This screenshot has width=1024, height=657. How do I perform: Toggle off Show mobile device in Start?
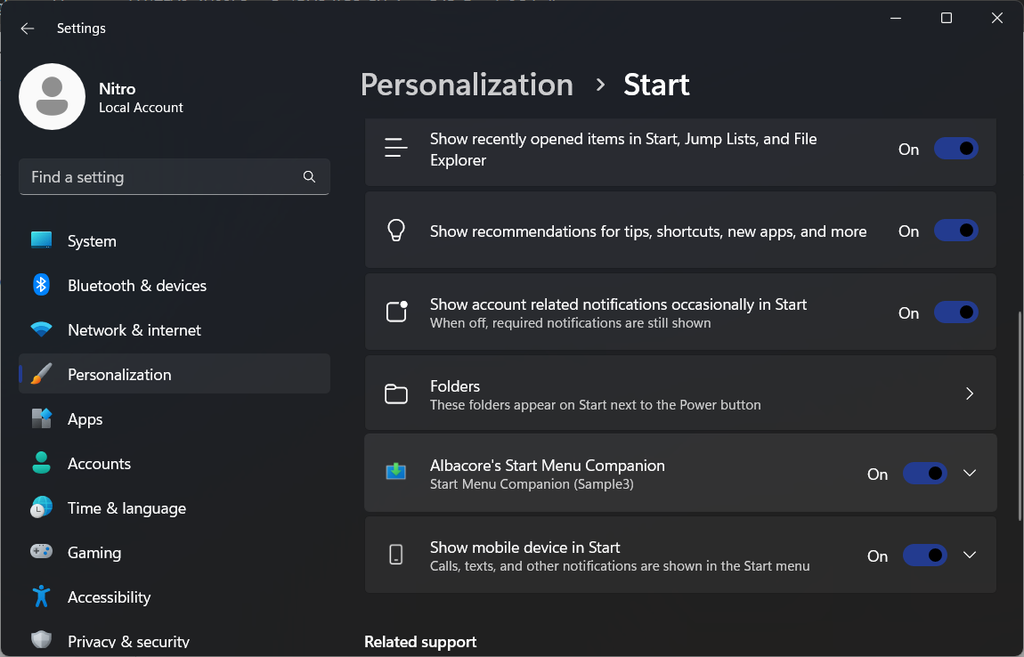click(x=924, y=555)
